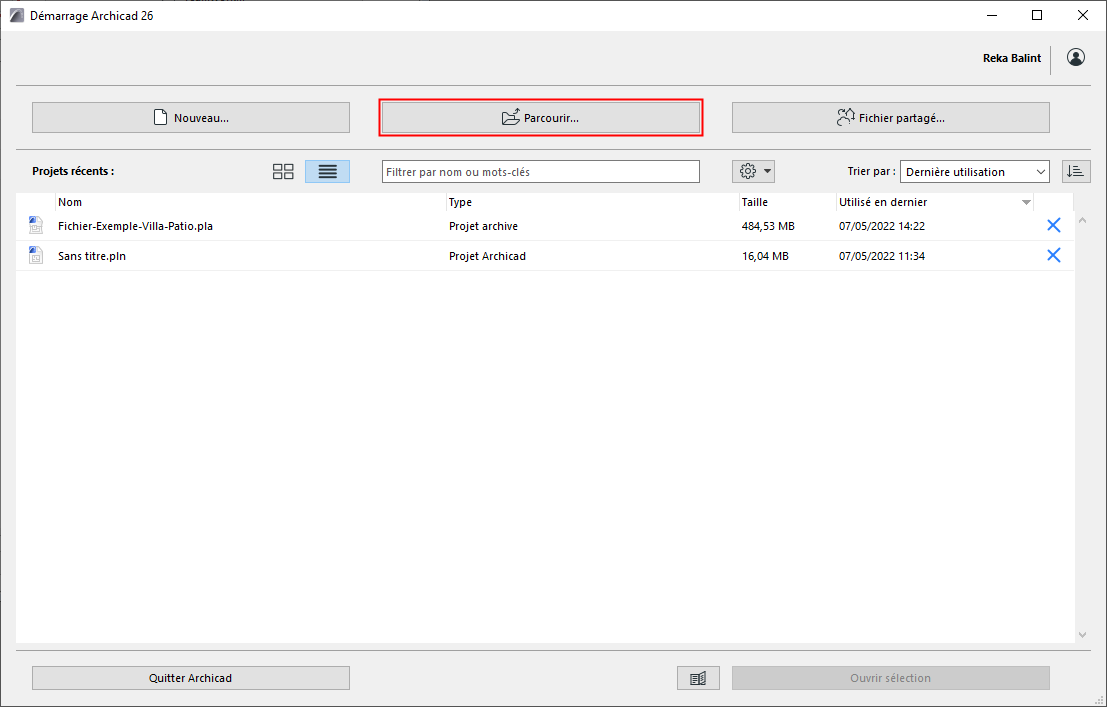The image size is (1107, 707).
Task: Remove Sans titre.pln from recent list
Action: pos(1053,255)
